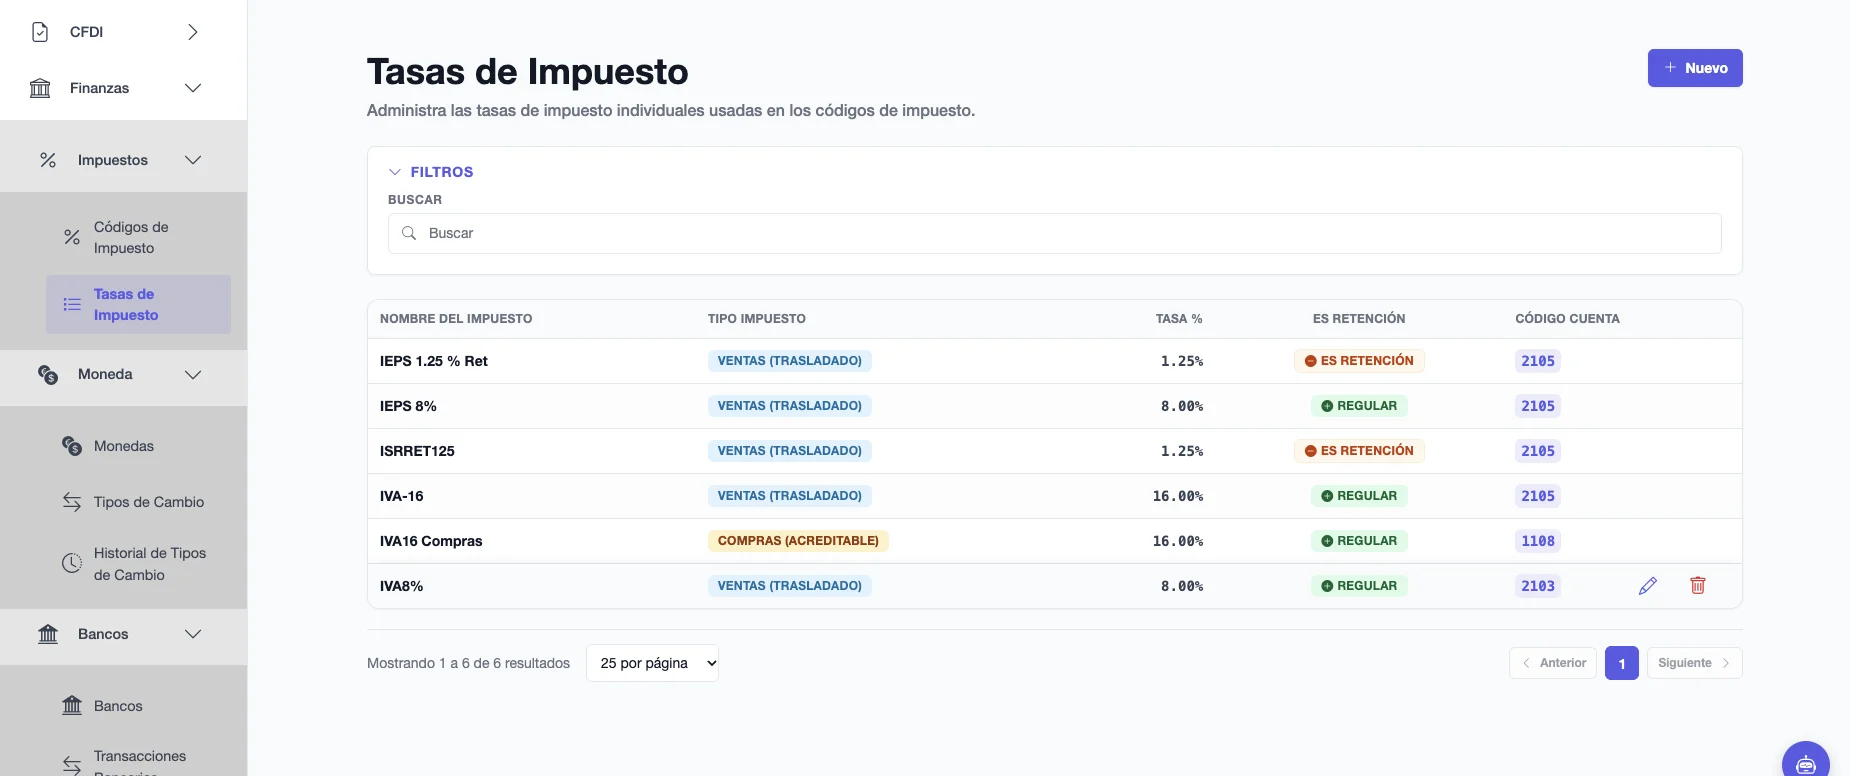Image resolution: width=1850 pixels, height=776 pixels.
Task: Click the Finanzas bank building icon
Action: pyautogui.click(x=40, y=88)
